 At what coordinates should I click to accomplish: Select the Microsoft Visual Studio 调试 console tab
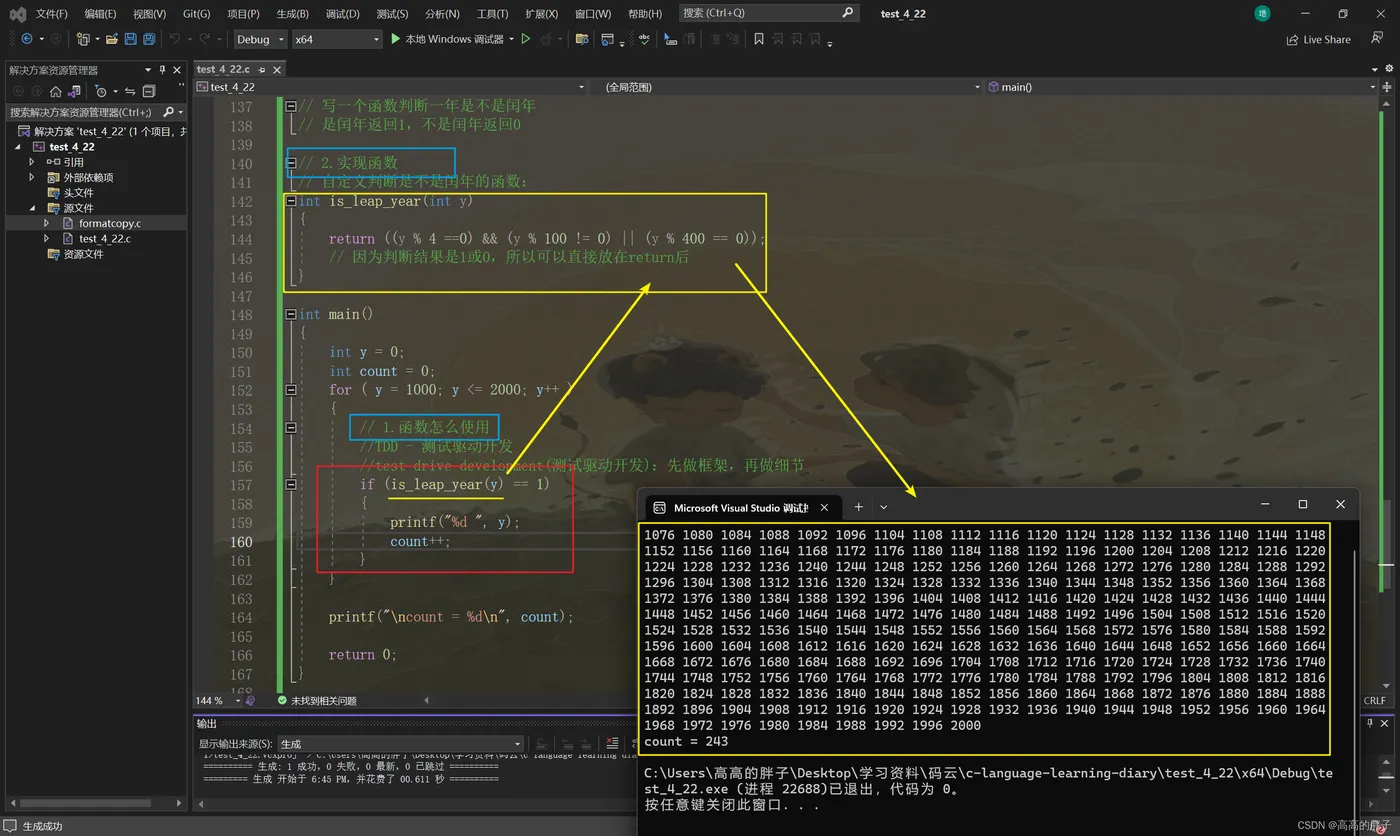(741, 507)
